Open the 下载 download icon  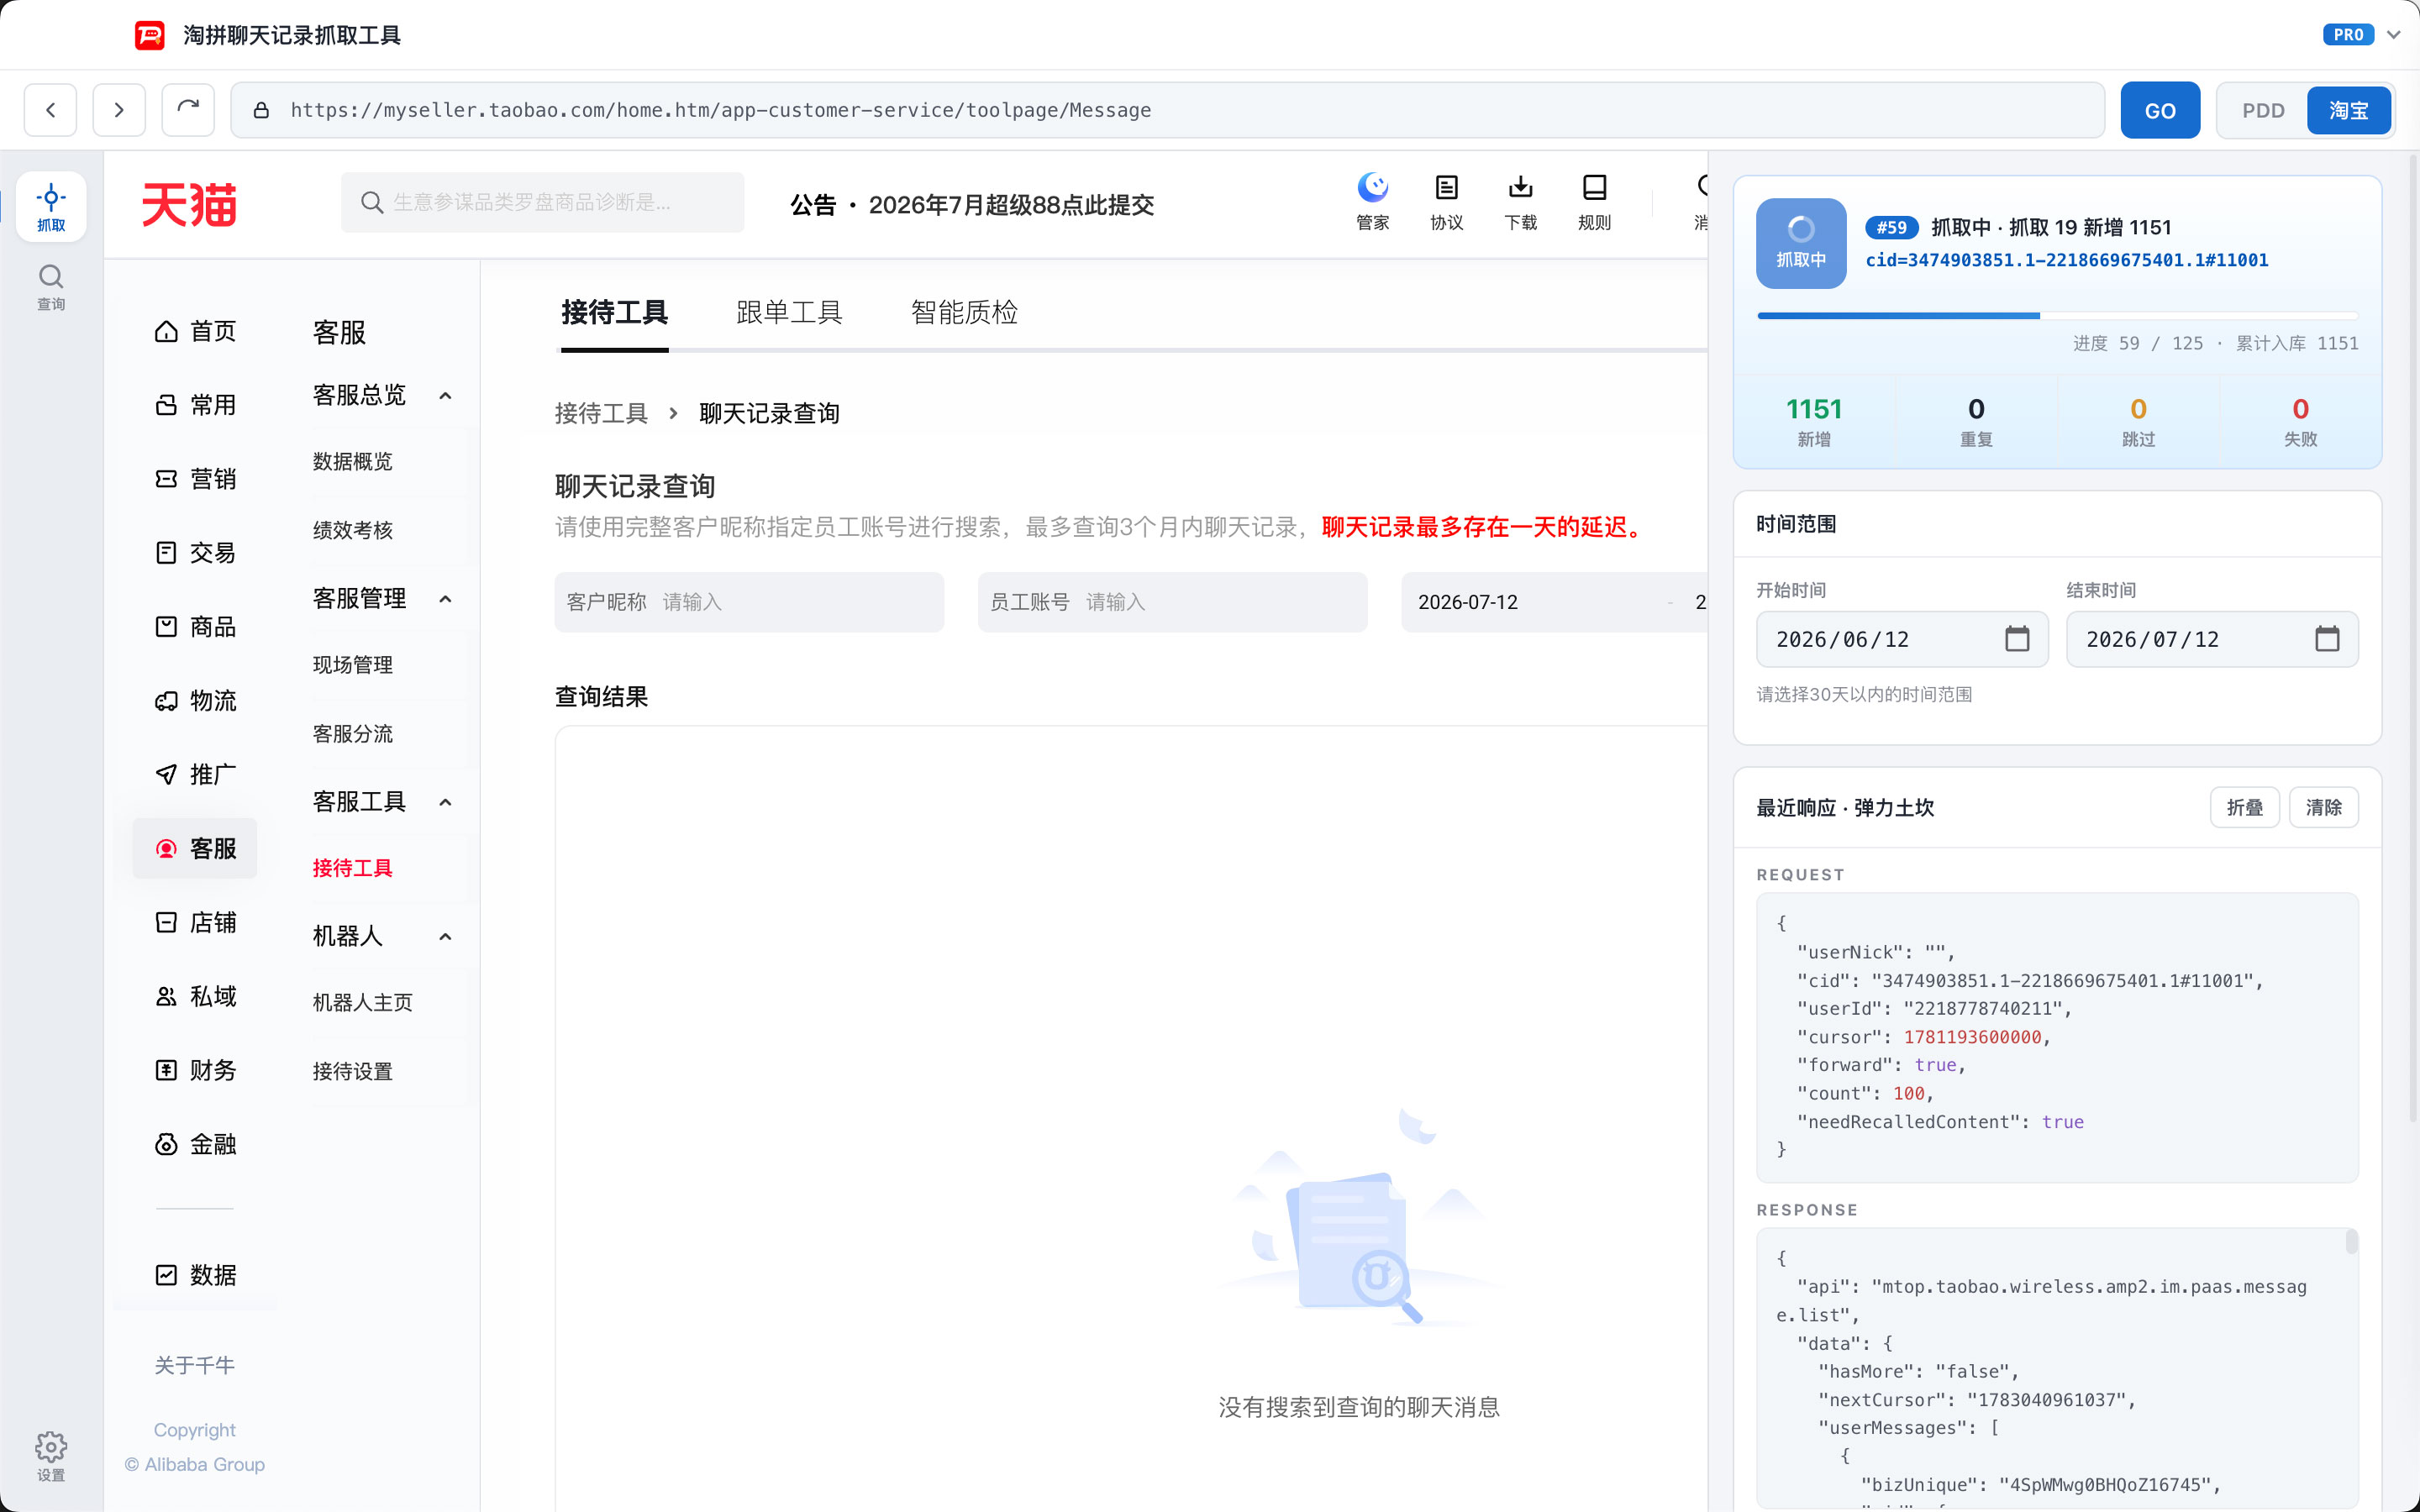click(x=1520, y=202)
